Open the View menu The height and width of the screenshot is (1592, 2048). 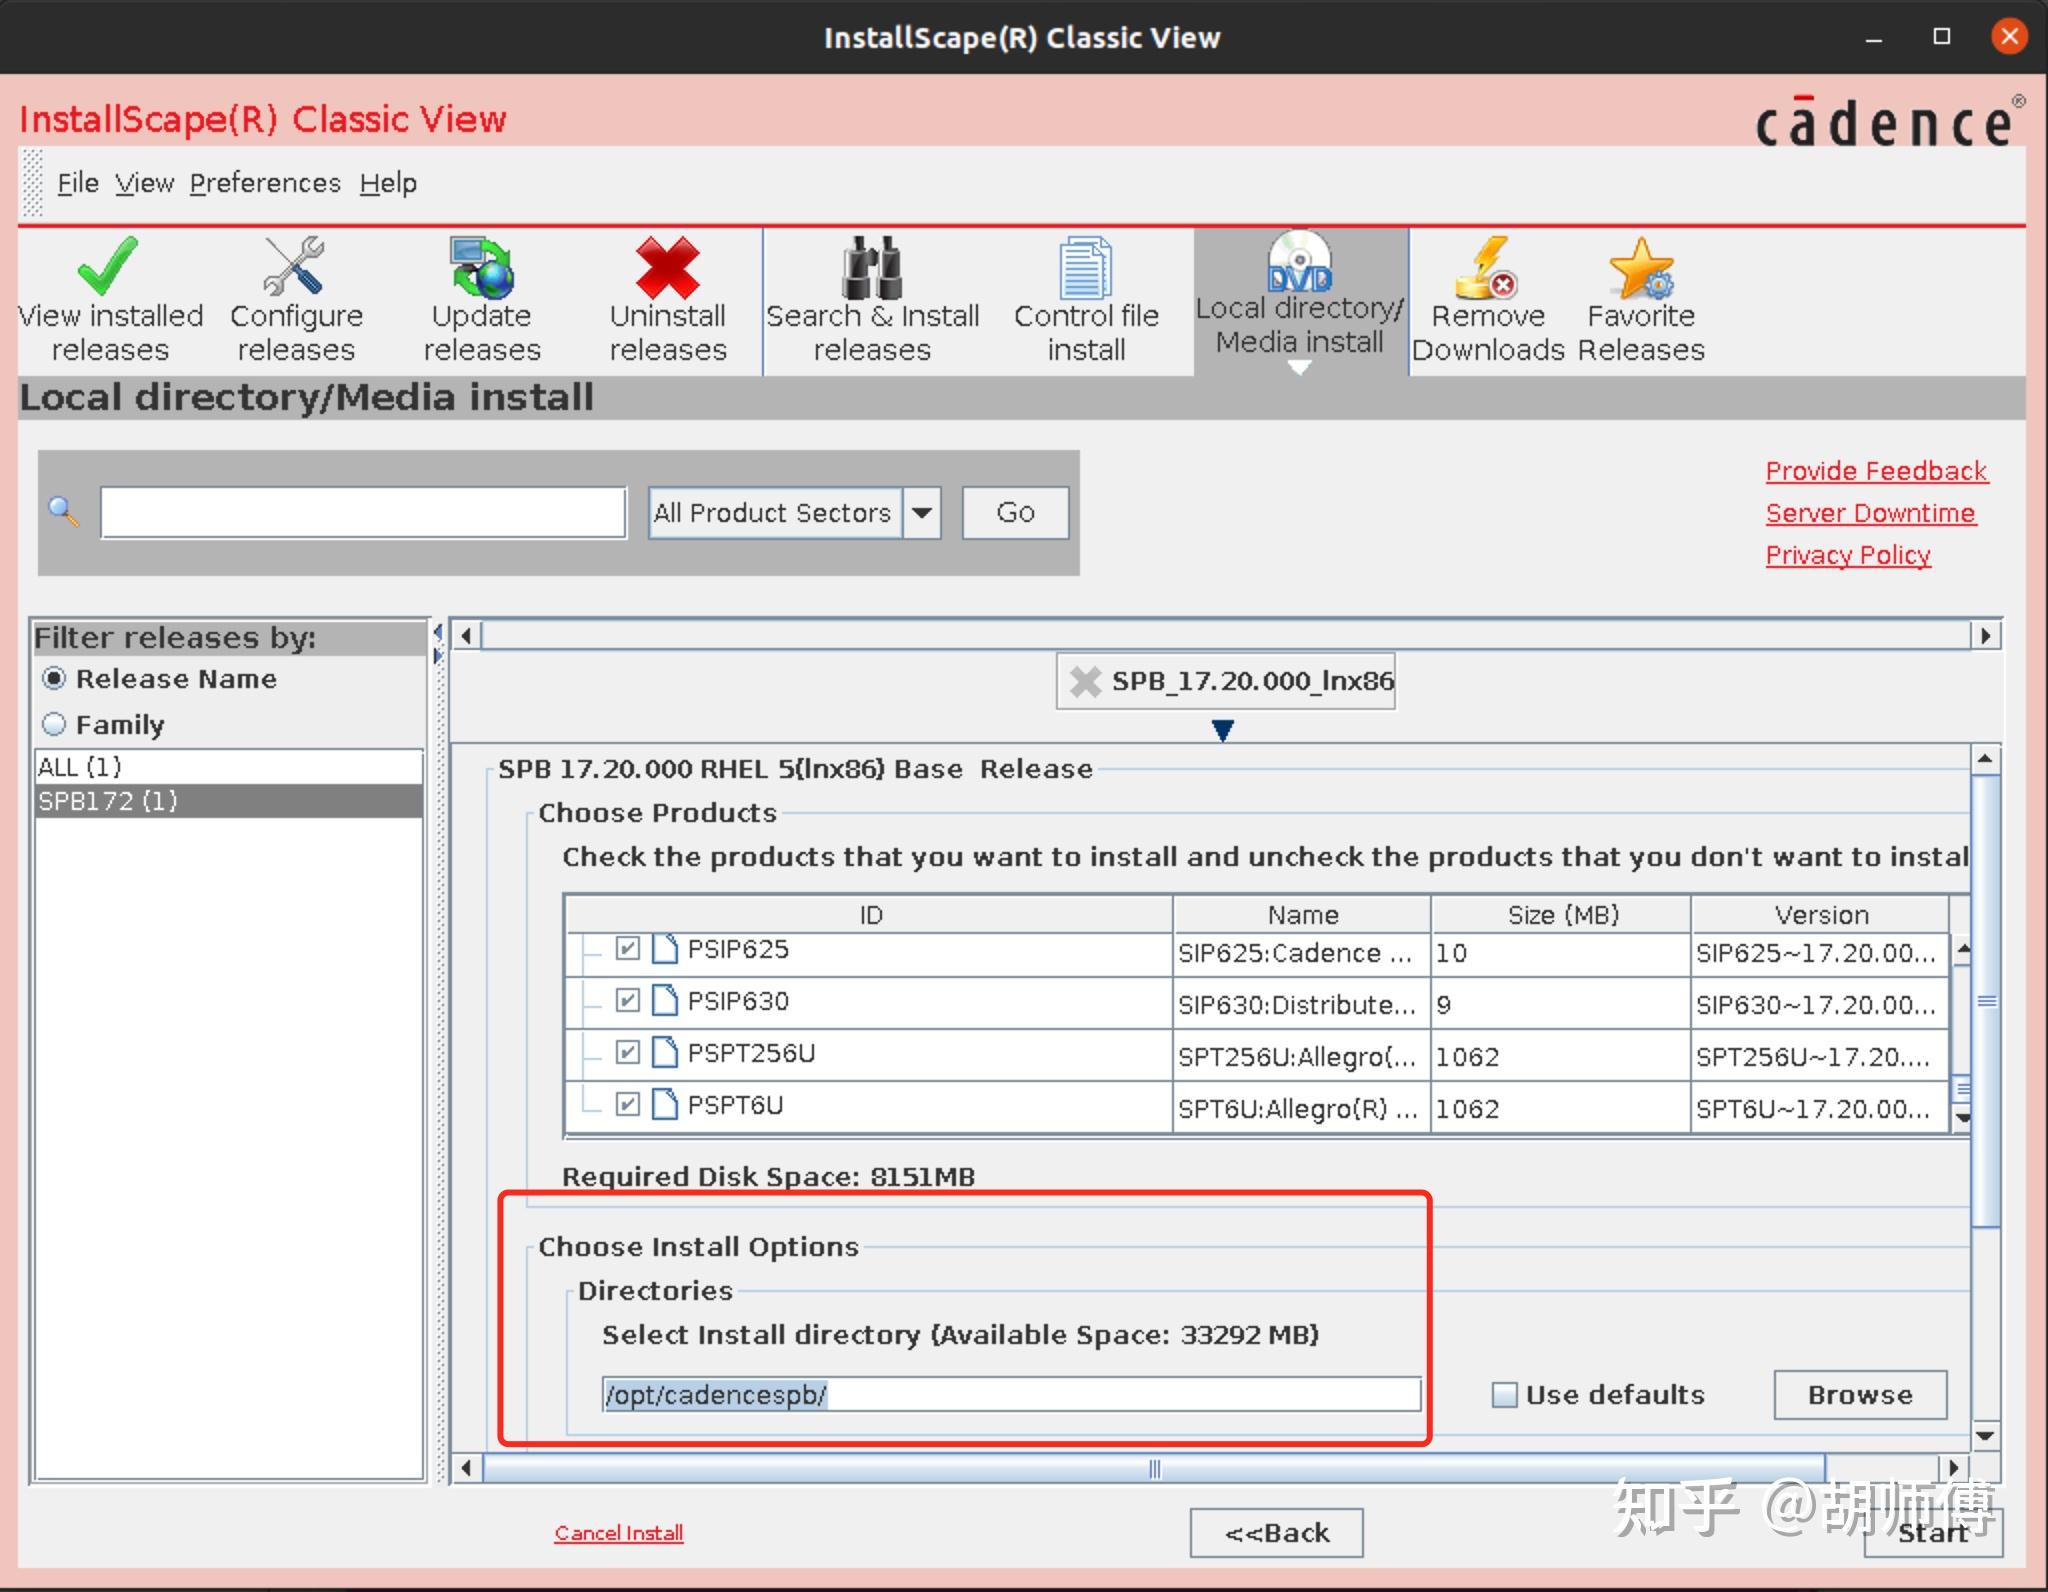click(x=144, y=183)
